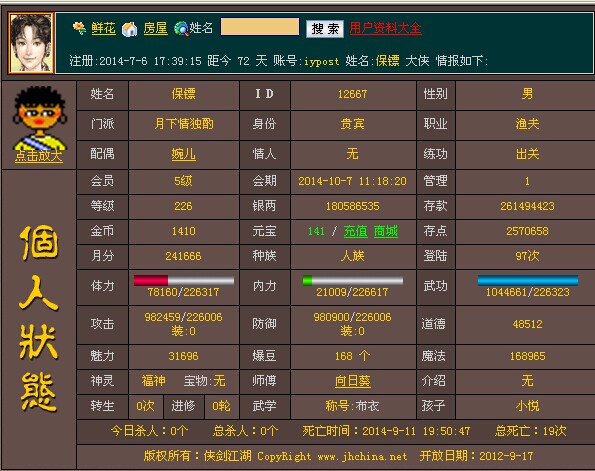Click the copyright www.jhchina.net text
This screenshot has width=595, height=471.
(x=362, y=456)
